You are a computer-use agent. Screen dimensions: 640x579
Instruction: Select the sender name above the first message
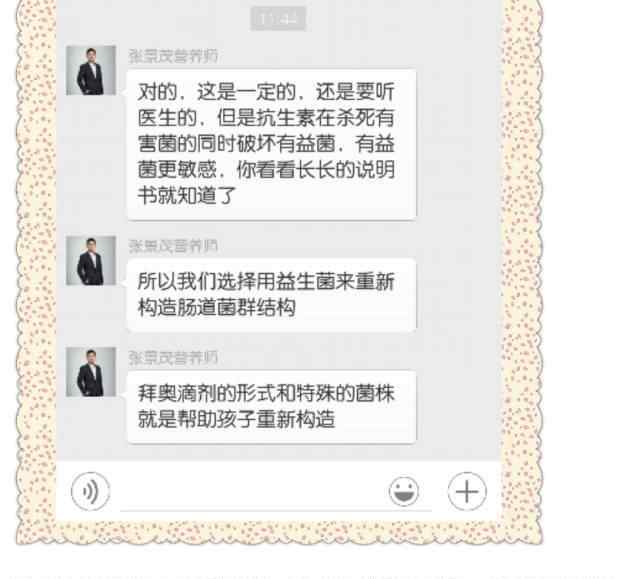[173, 56]
